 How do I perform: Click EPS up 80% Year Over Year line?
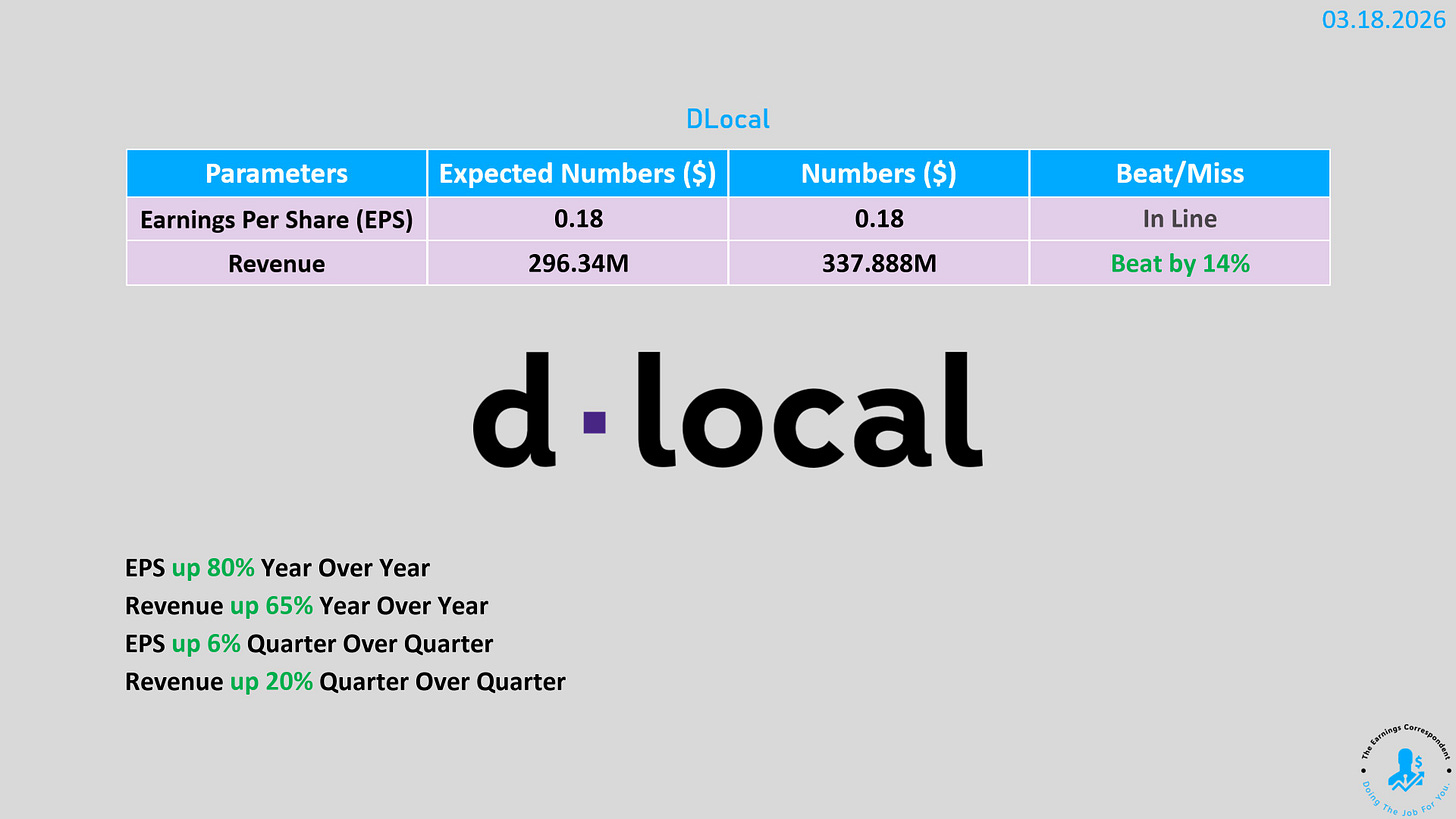click(277, 568)
